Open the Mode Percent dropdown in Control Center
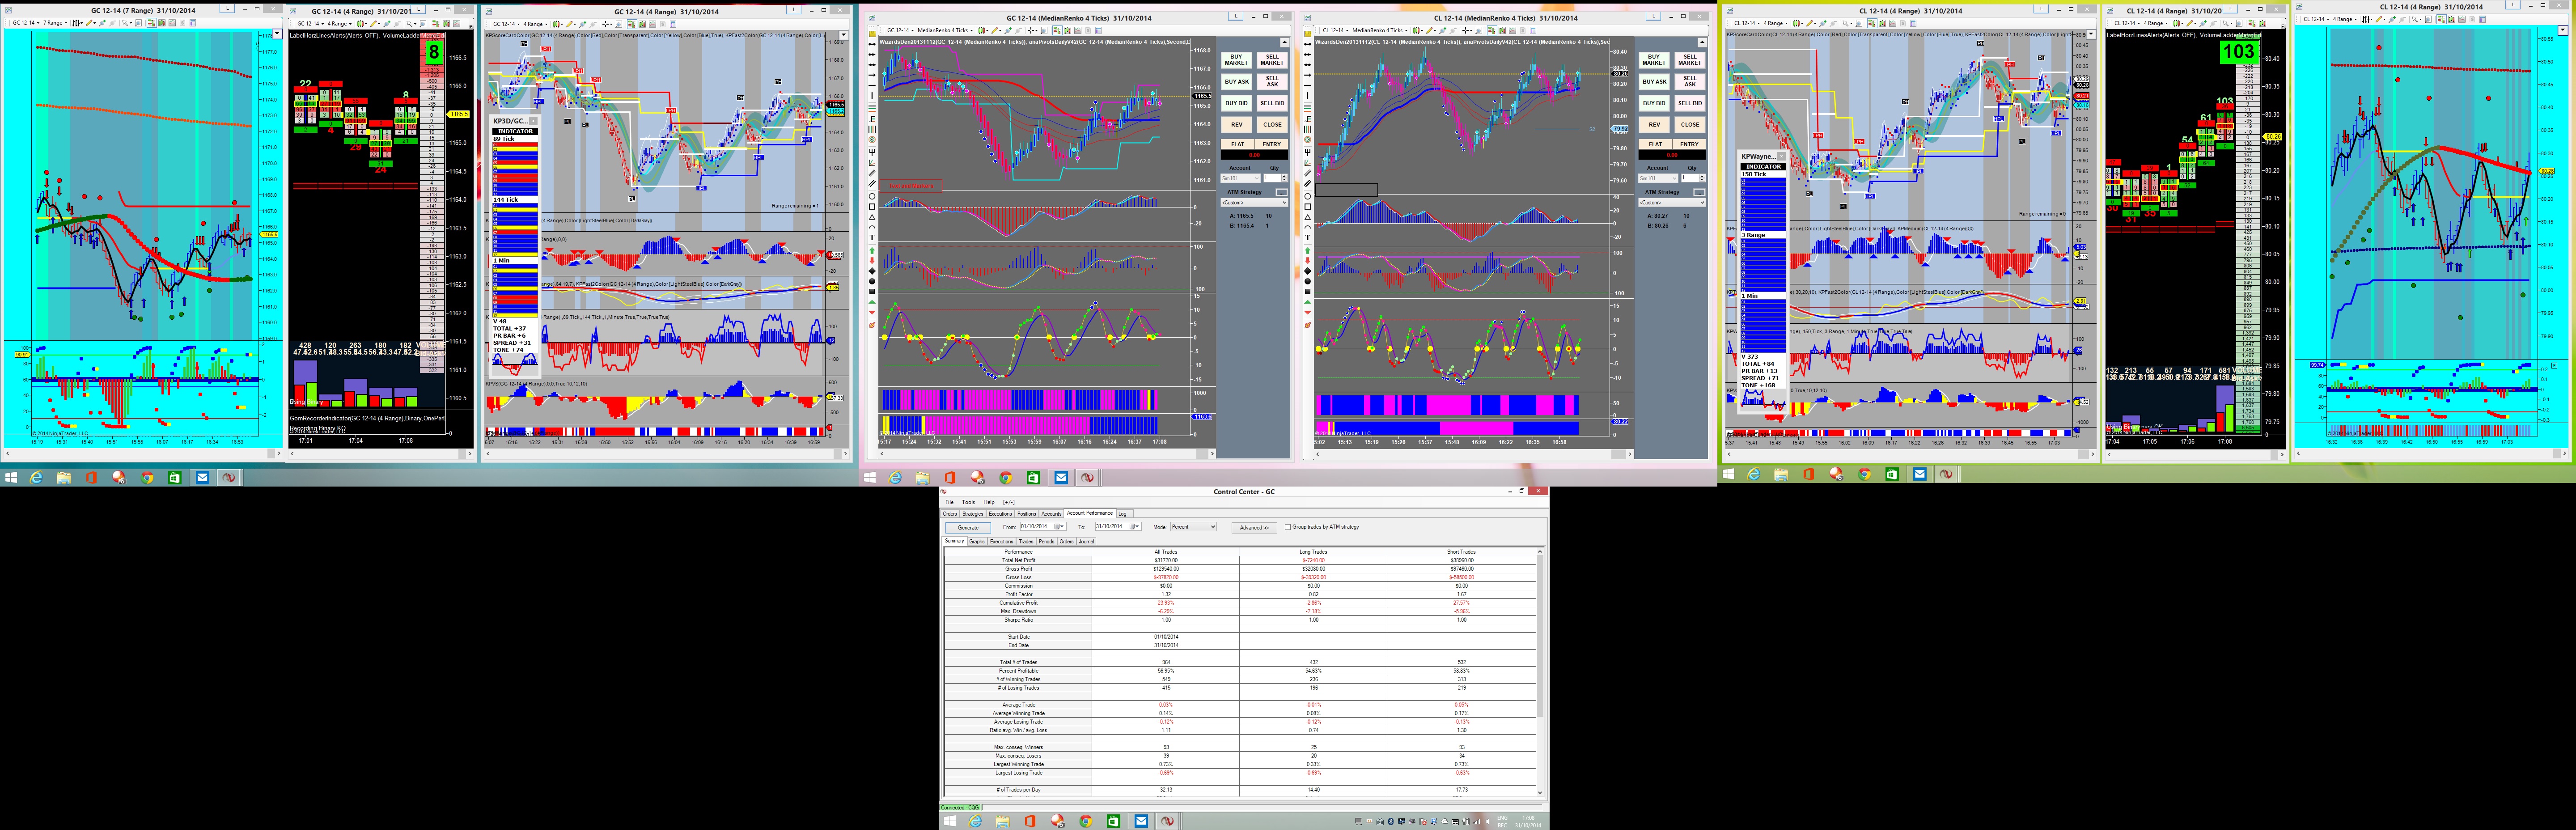 1193,527
